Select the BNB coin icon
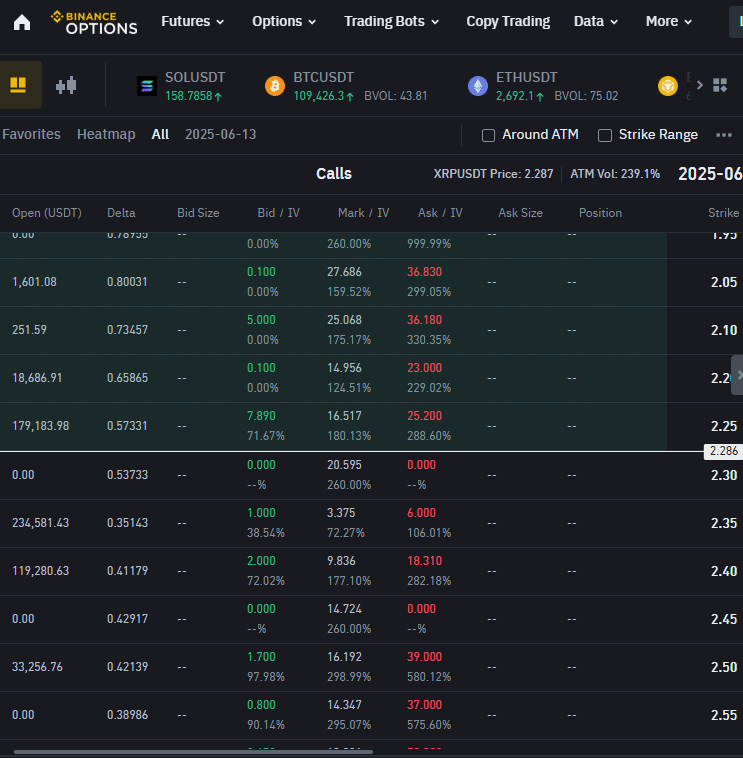 point(668,87)
